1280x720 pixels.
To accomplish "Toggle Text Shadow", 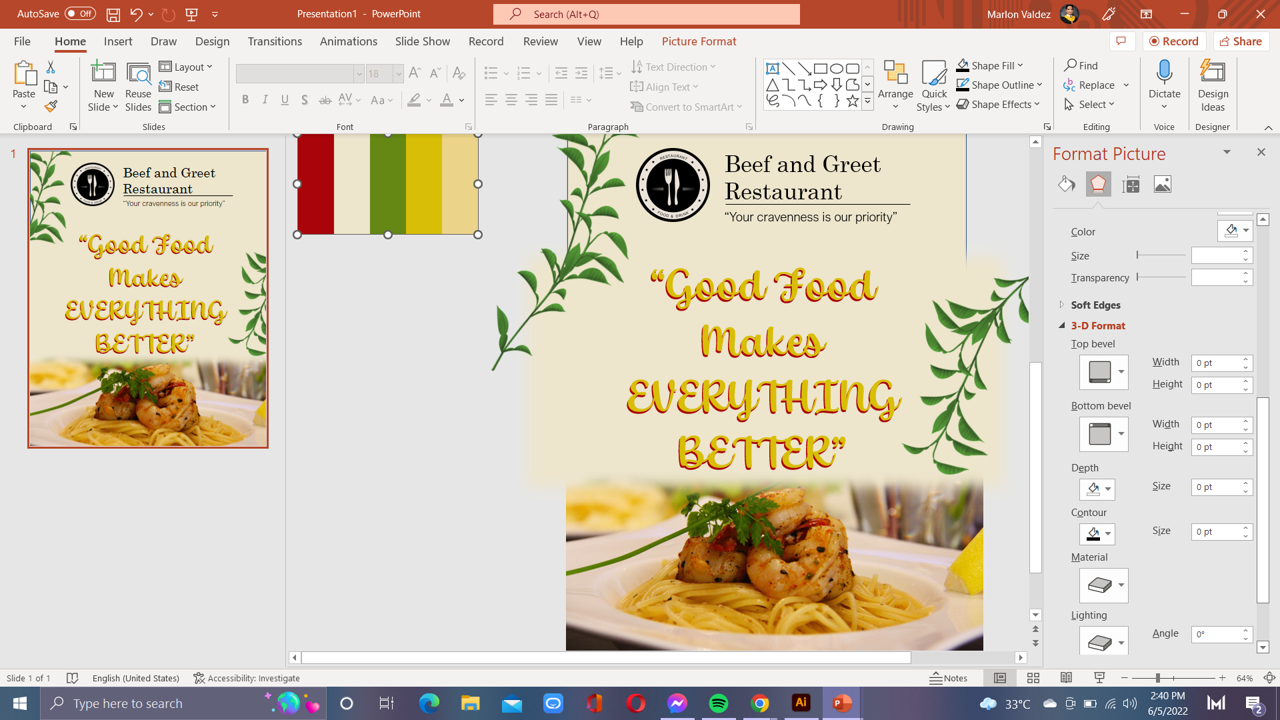I will click(x=305, y=100).
